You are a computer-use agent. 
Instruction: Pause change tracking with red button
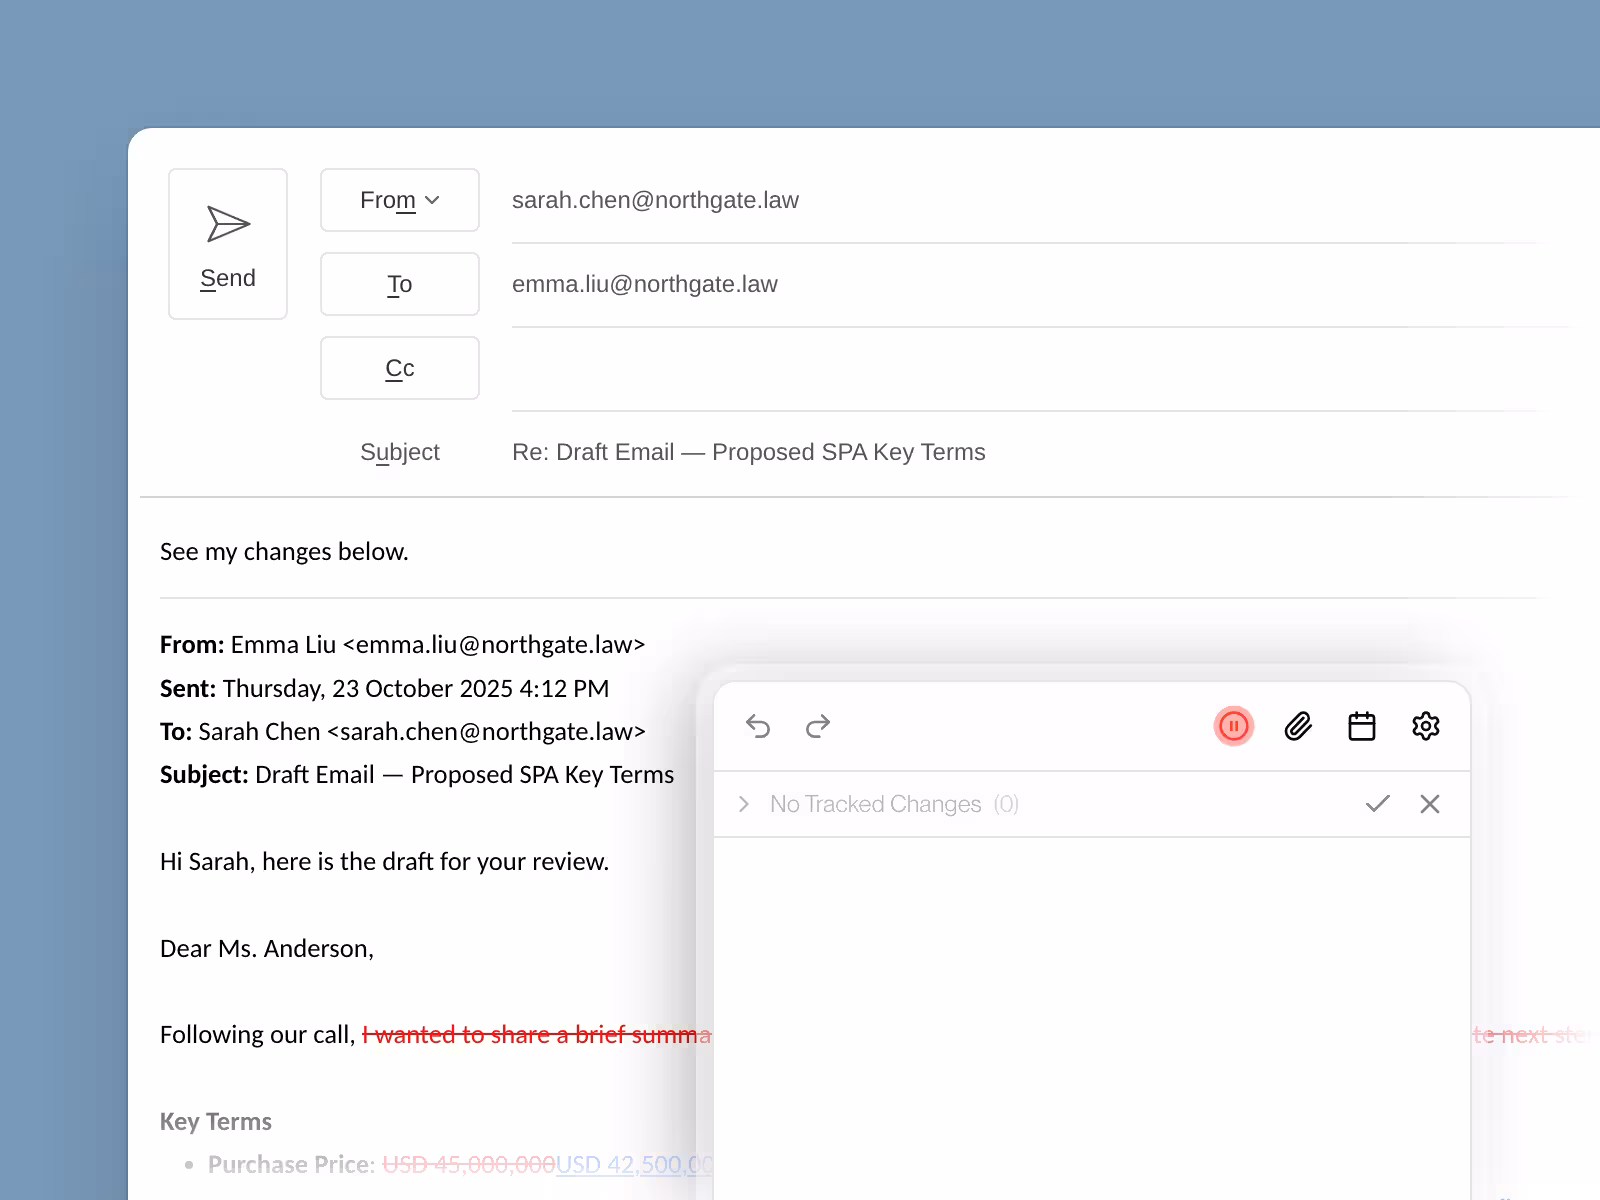(x=1234, y=726)
